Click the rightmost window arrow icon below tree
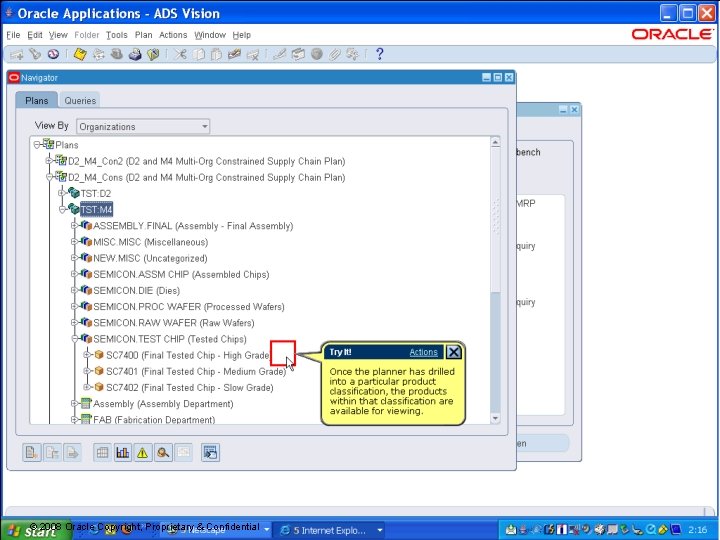The height and width of the screenshot is (540, 720). [210, 453]
